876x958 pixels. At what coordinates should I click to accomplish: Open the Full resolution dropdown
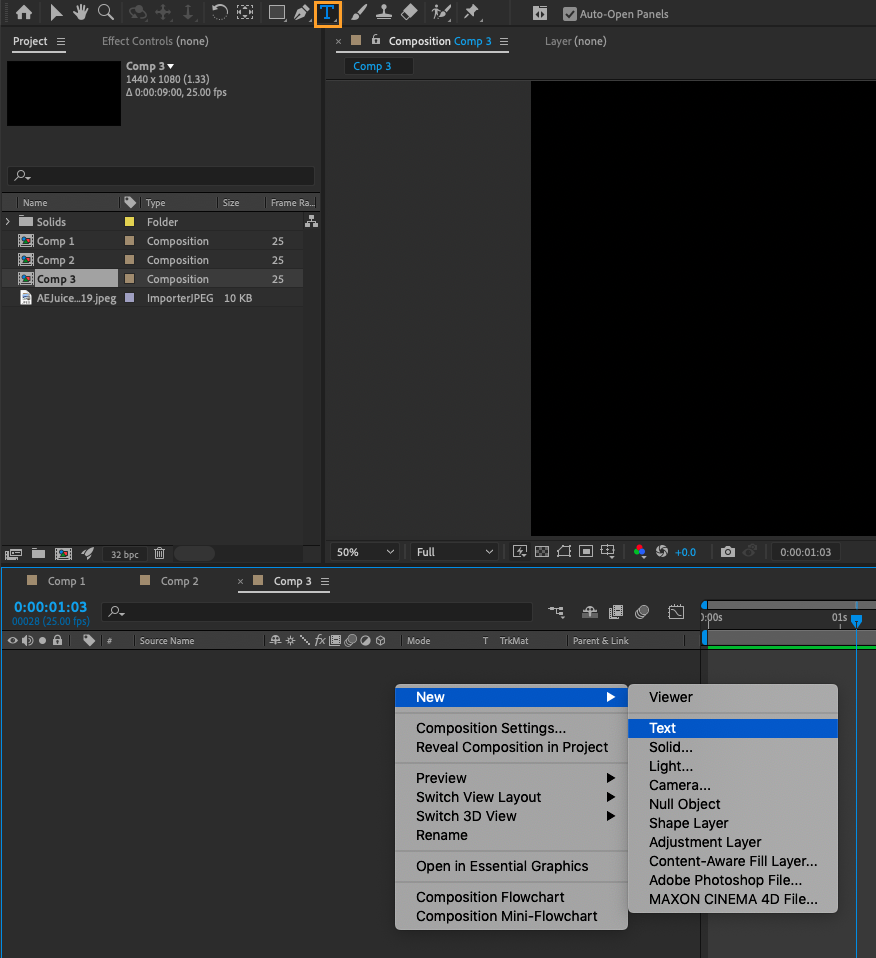tap(454, 552)
